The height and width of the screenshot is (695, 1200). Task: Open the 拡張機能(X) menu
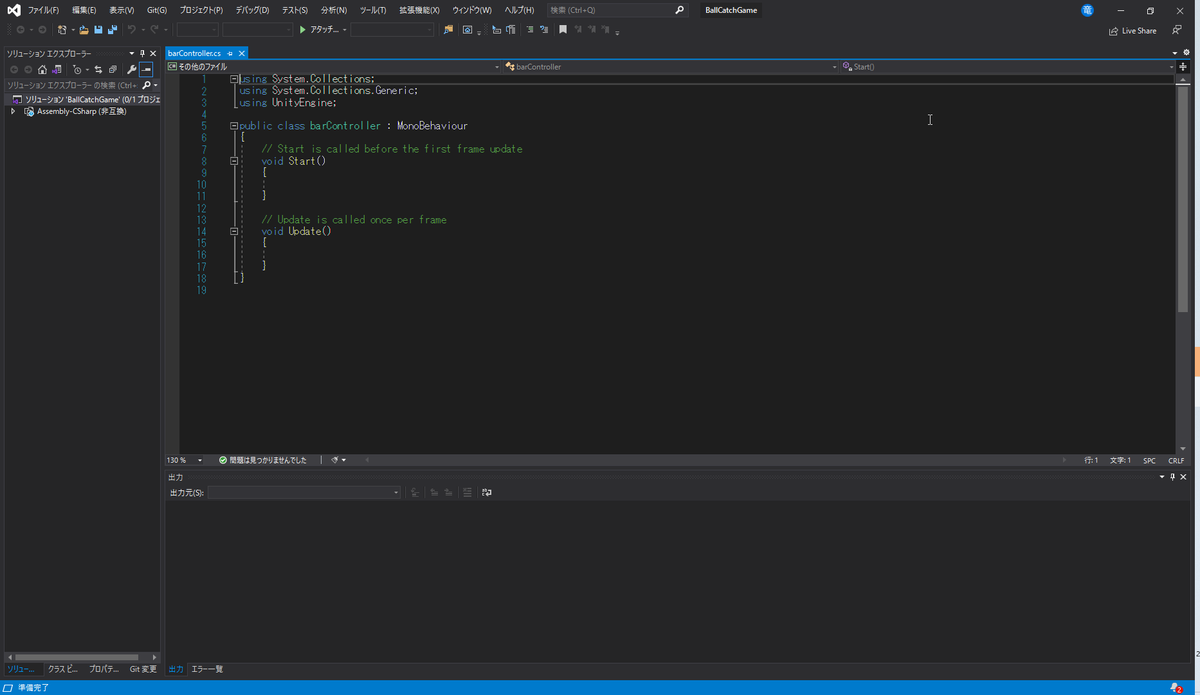point(419,10)
